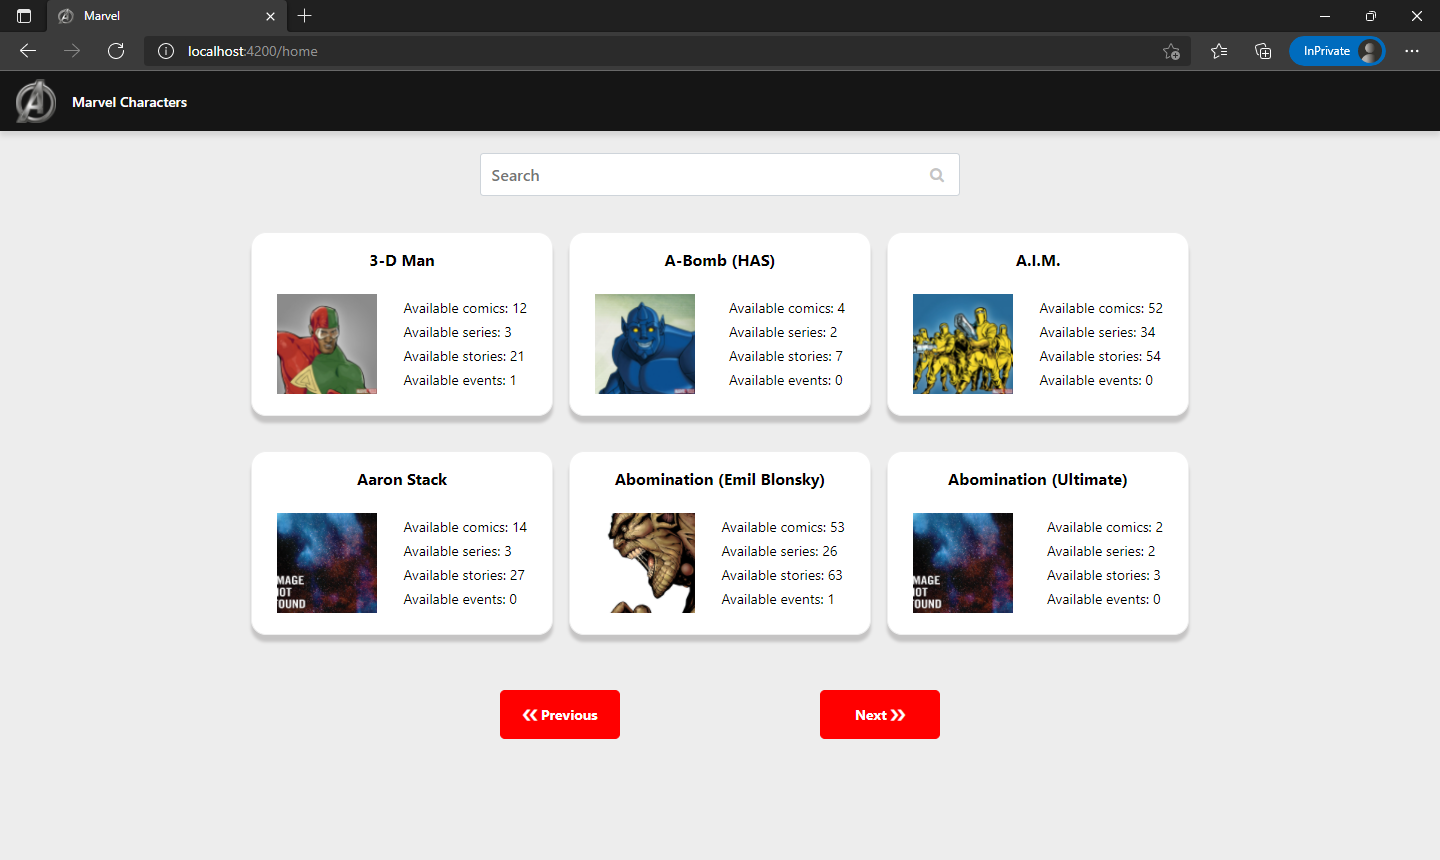
Task: Click the Next page button
Action: click(880, 715)
